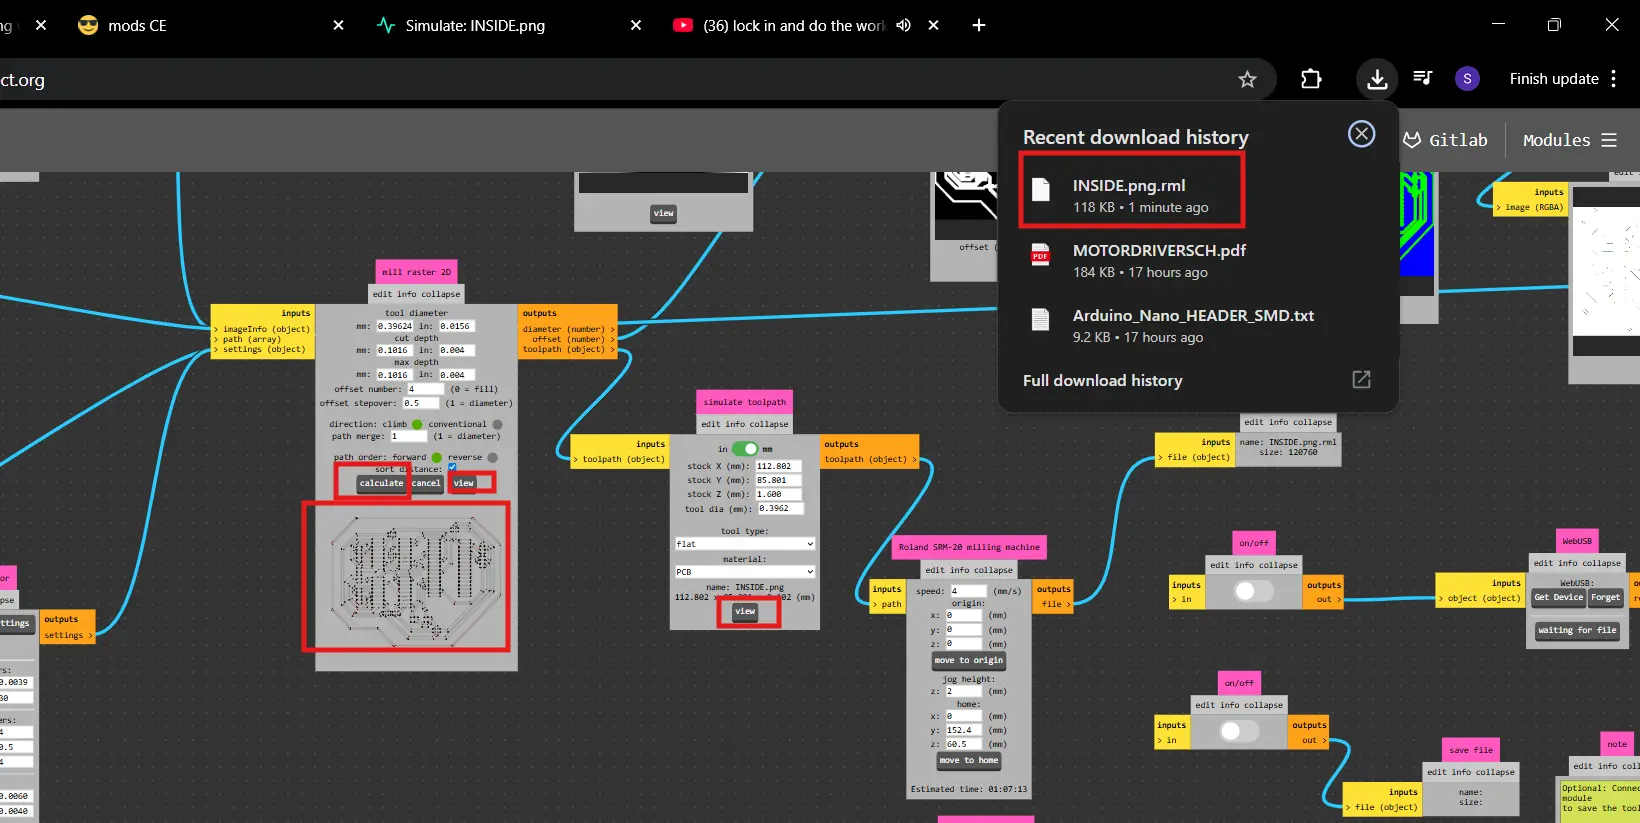Select reverse path order radio button
This screenshot has width=1640, height=823.
point(492,457)
